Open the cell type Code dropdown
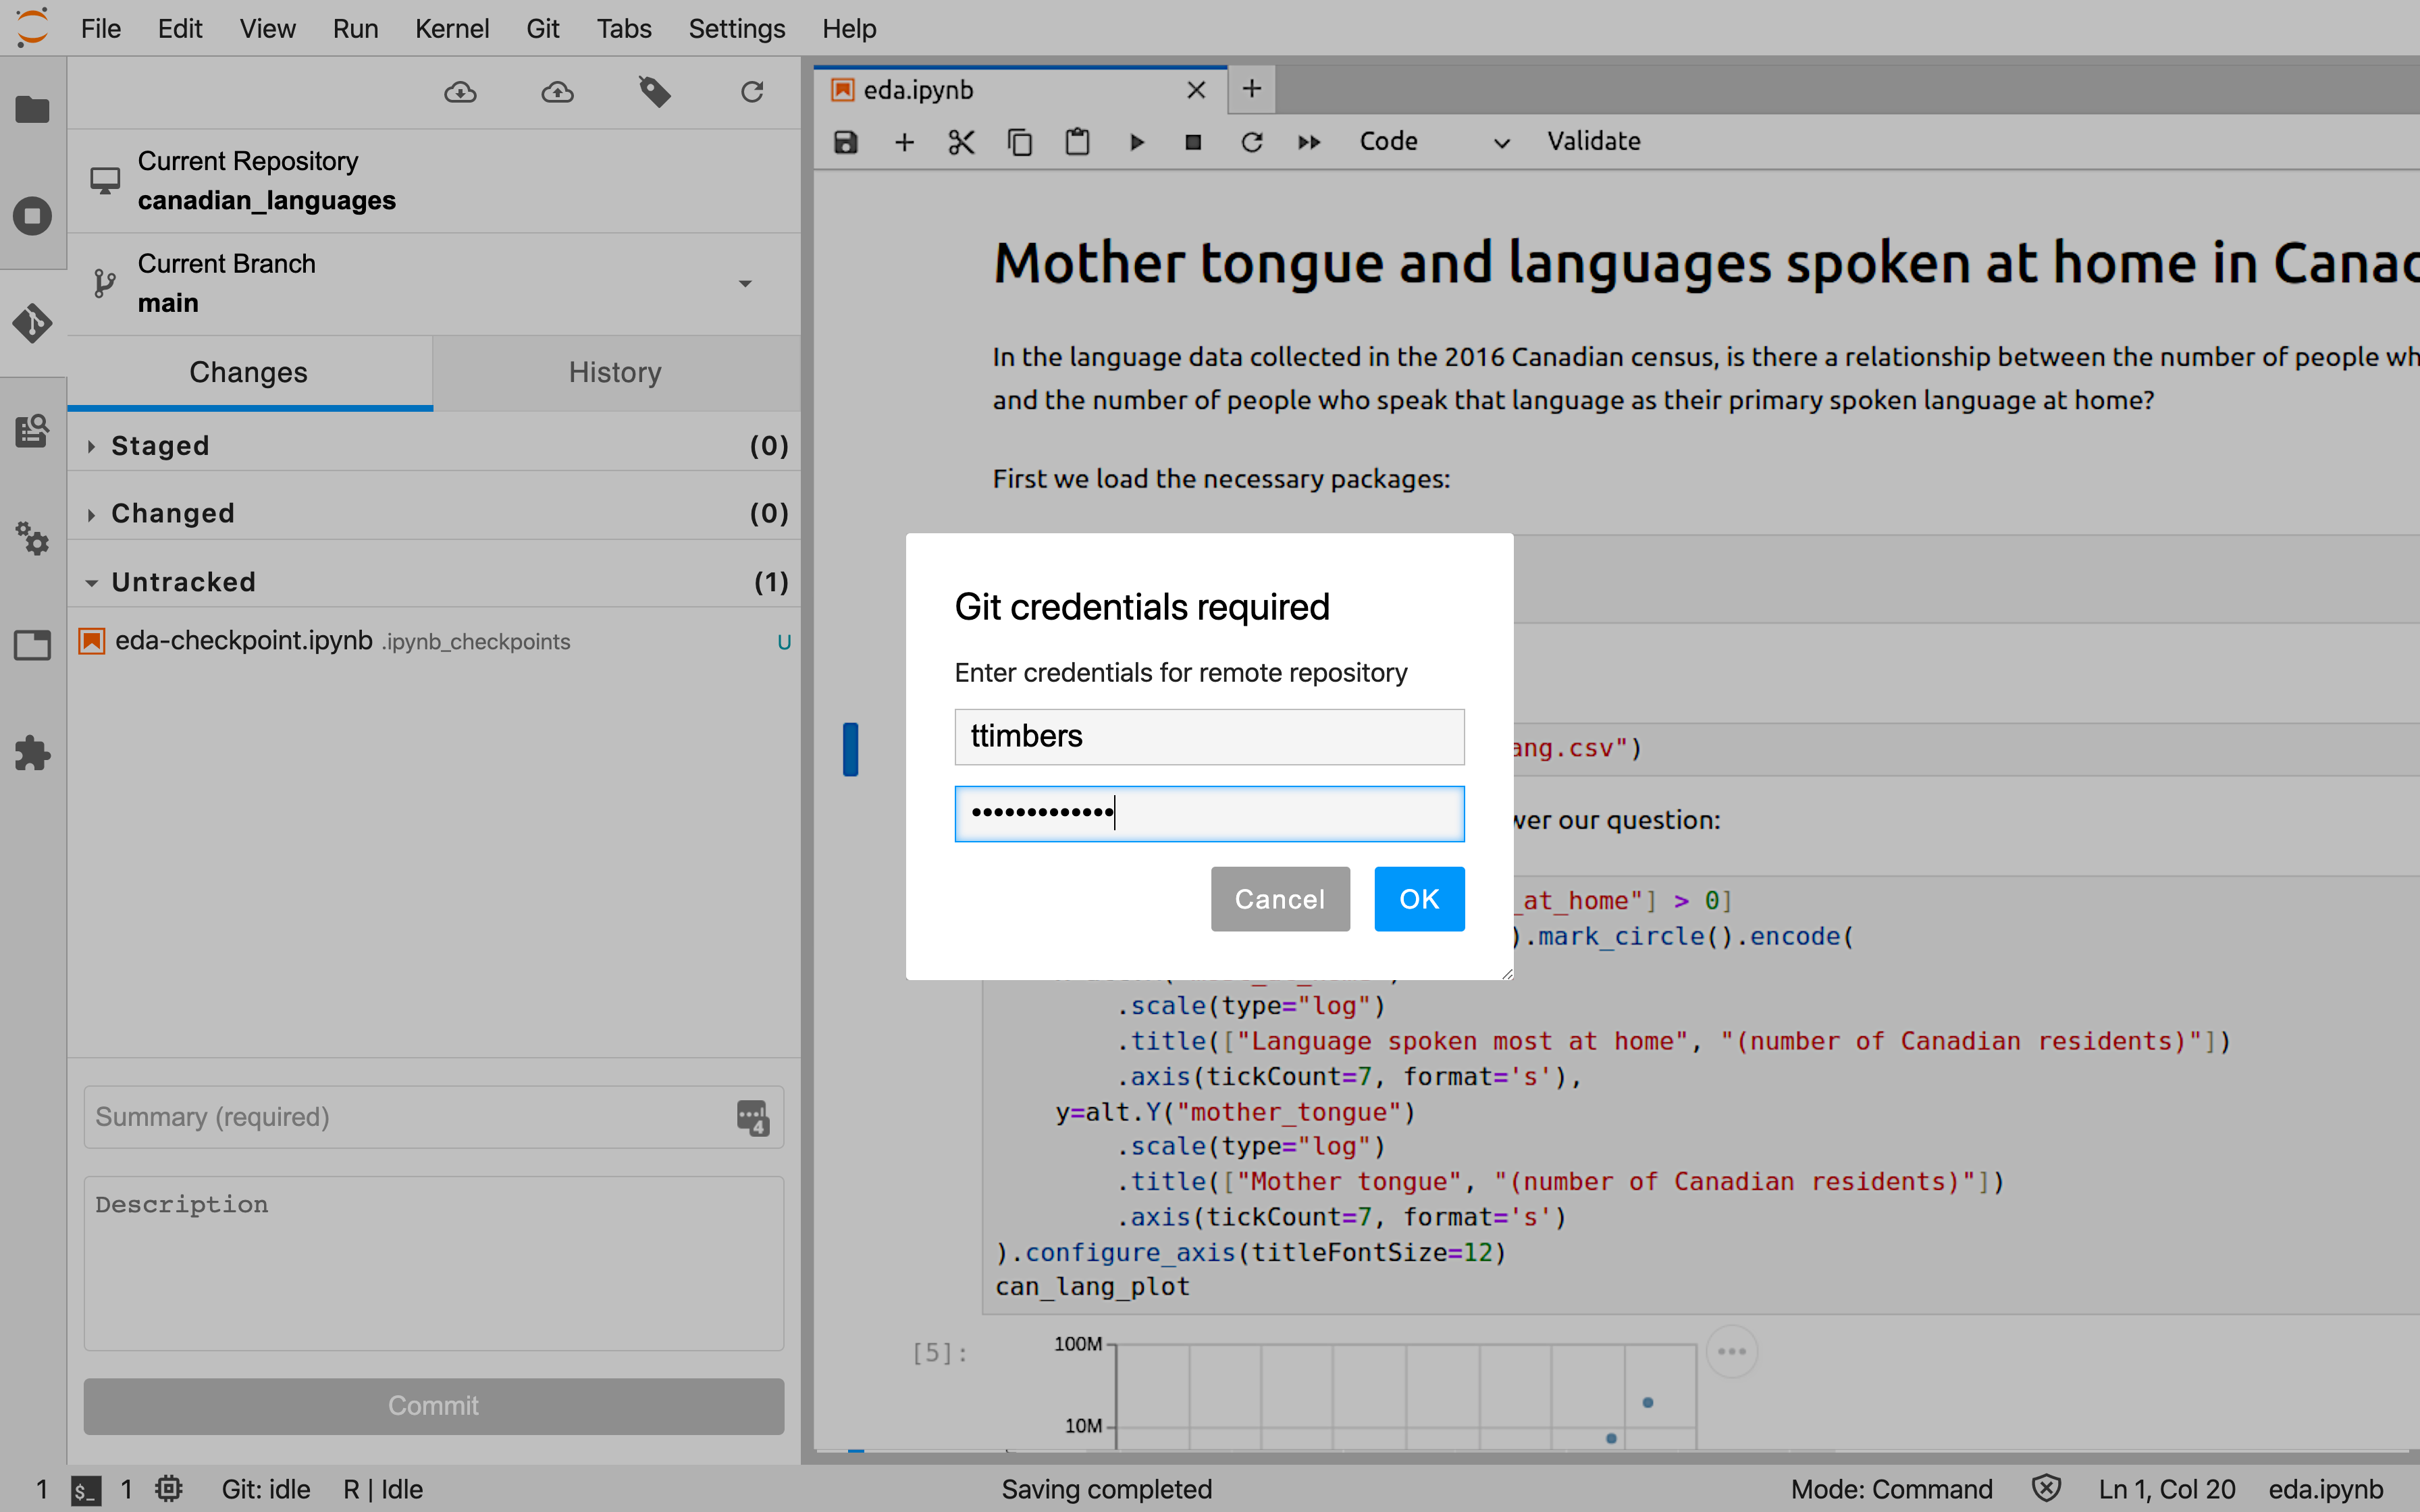The height and width of the screenshot is (1512, 2420). pyautogui.click(x=1433, y=142)
